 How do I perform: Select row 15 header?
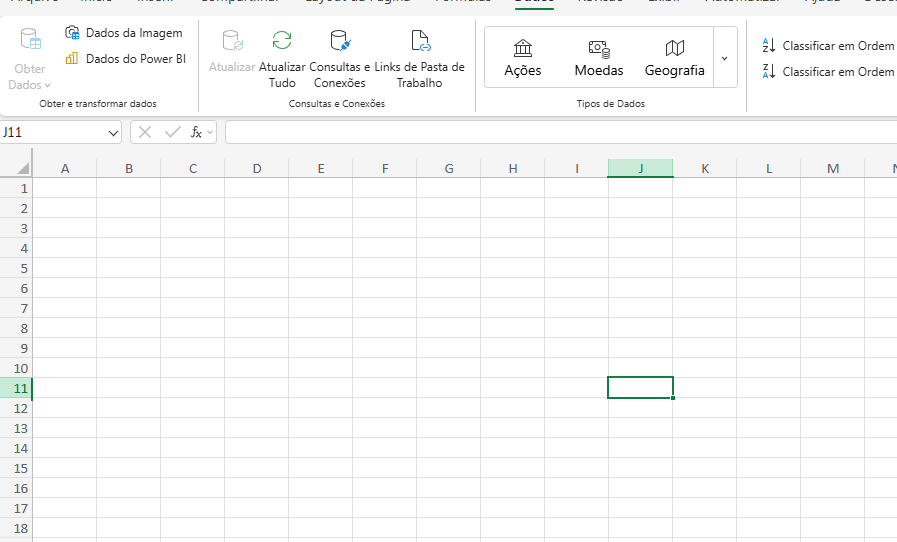16,468
